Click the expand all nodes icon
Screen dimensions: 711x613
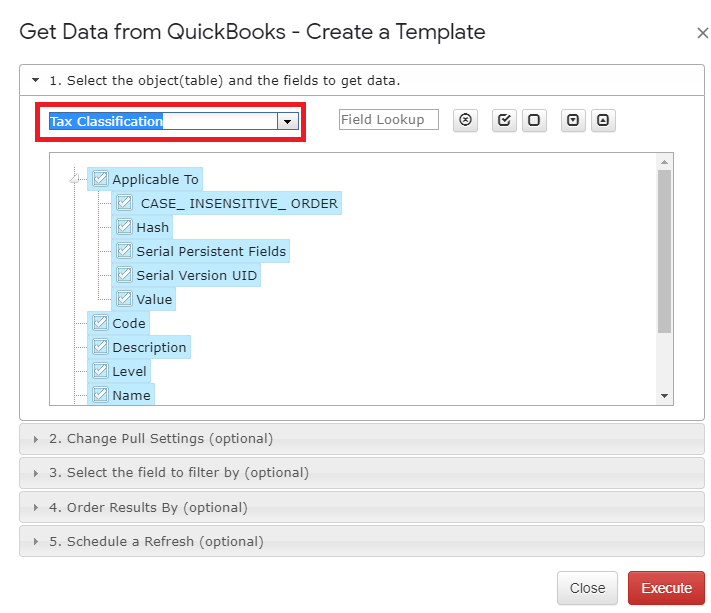[x=573, y=121]
